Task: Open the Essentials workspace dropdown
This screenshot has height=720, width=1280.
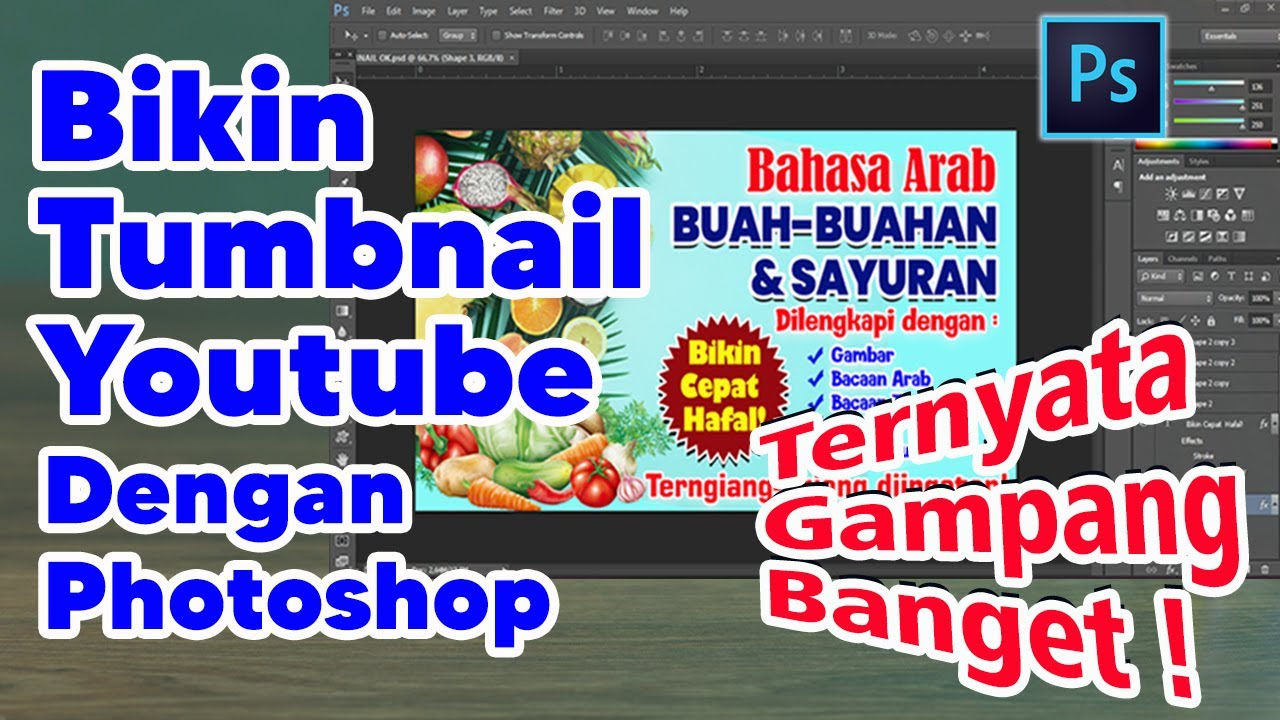Action: (1240, 36)
